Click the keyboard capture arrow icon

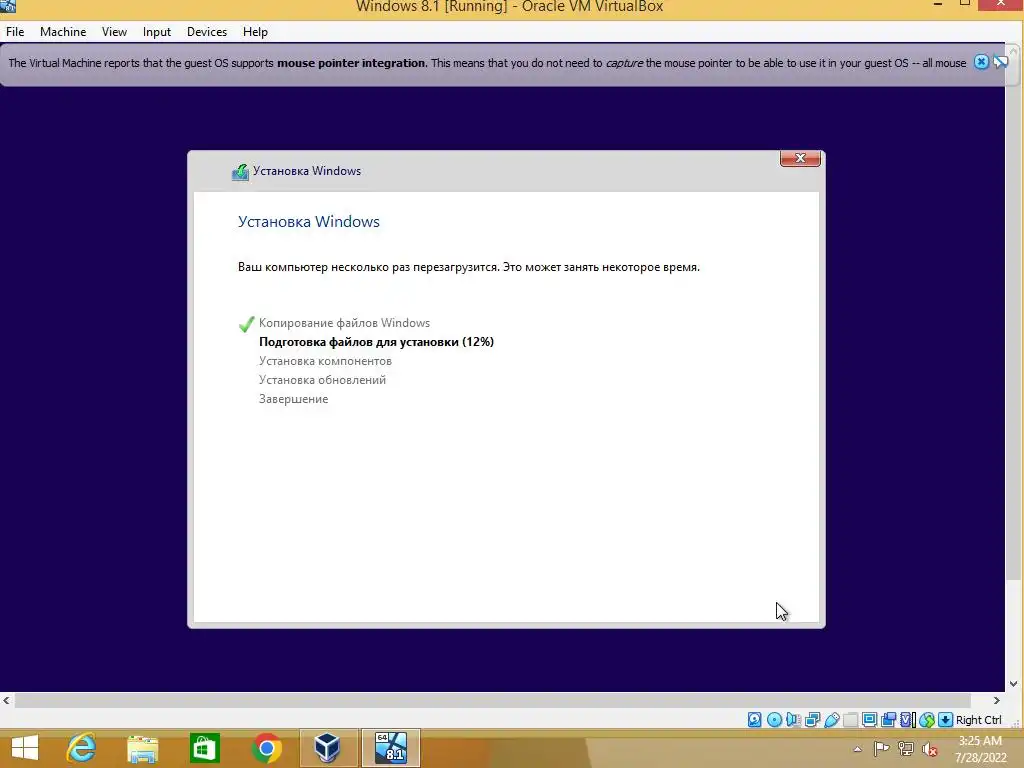point(945,720)
